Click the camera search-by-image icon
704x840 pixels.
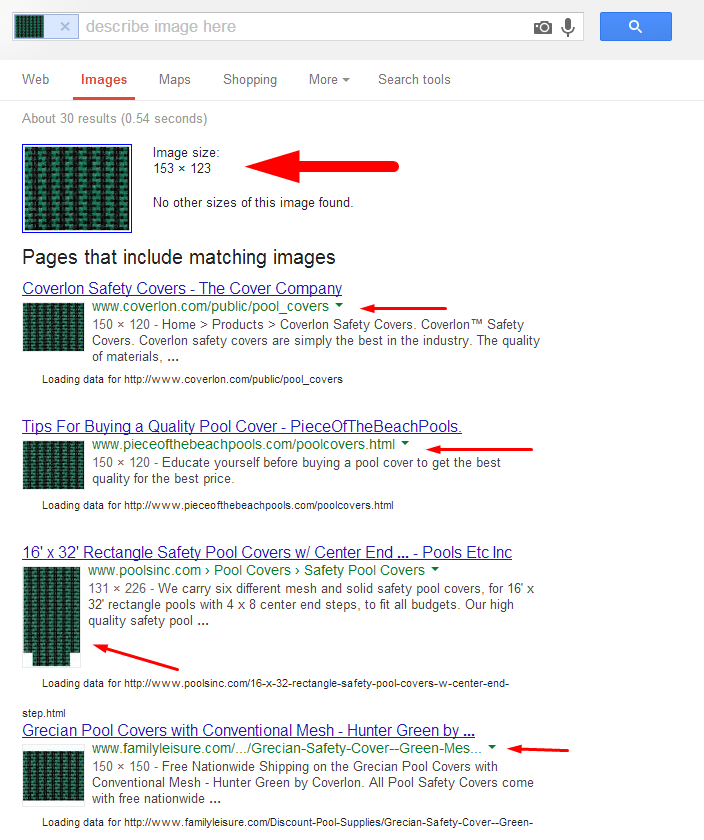tap(543, 27)
